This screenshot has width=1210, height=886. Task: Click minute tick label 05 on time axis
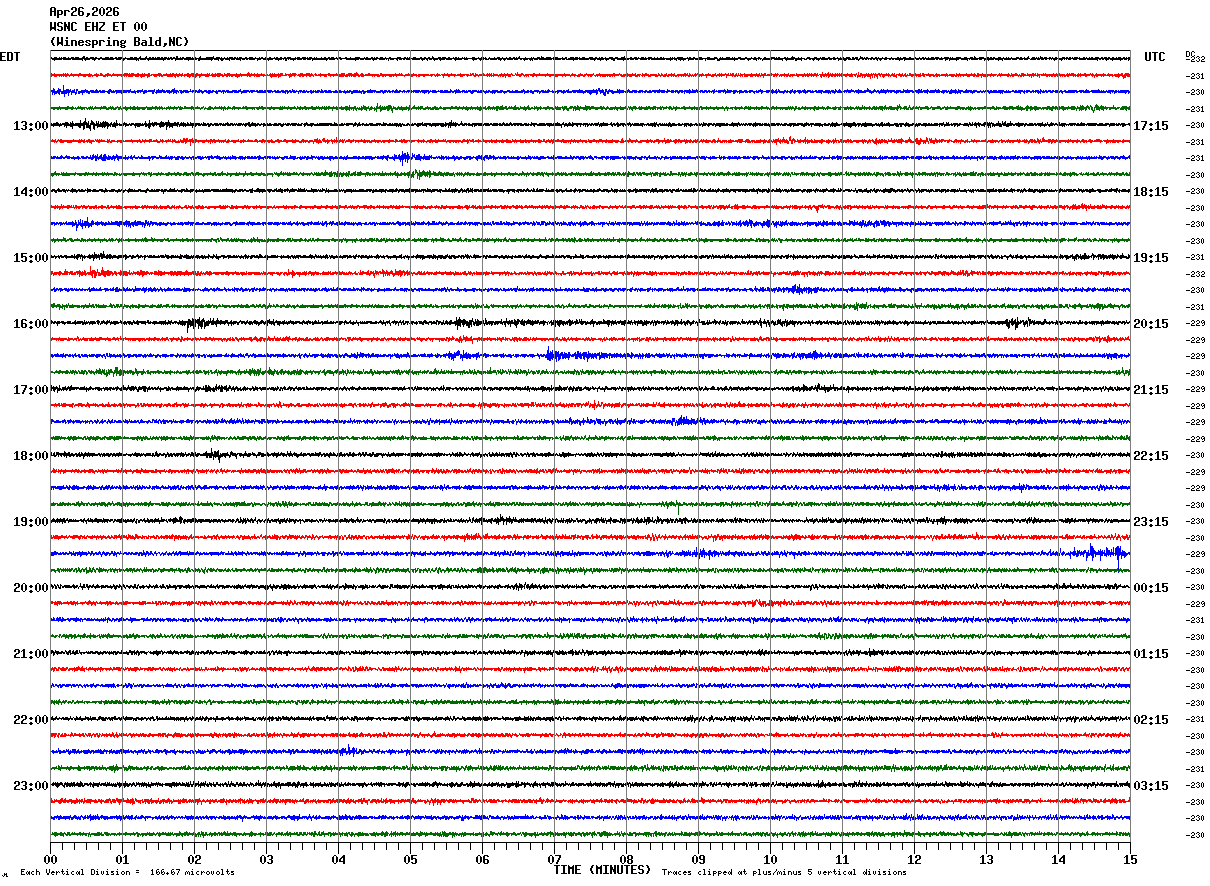(410, 859)
